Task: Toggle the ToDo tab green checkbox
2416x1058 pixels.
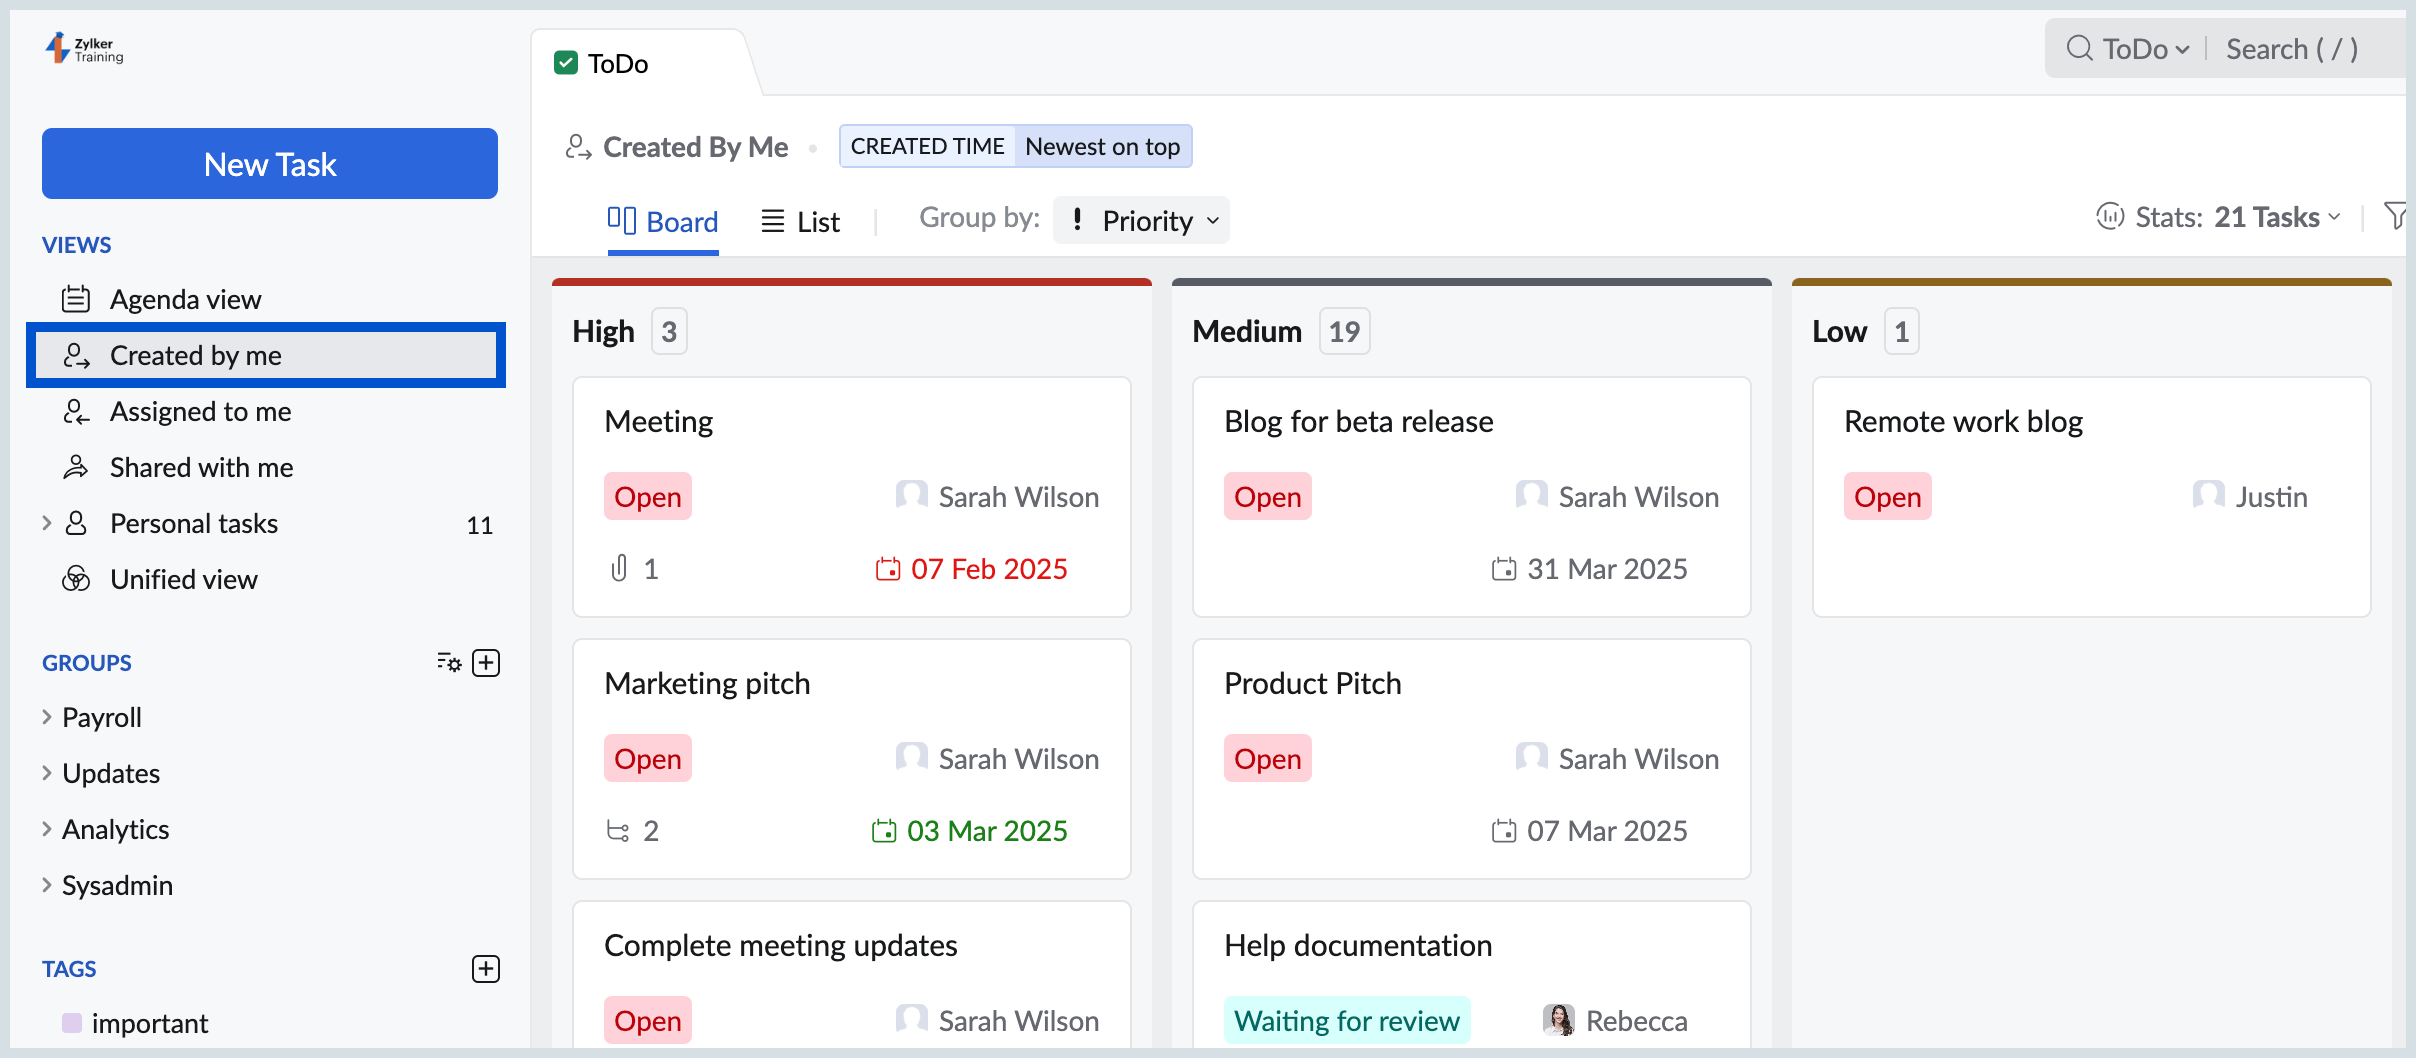Action: pyautogui.click(x=566, y=63)
